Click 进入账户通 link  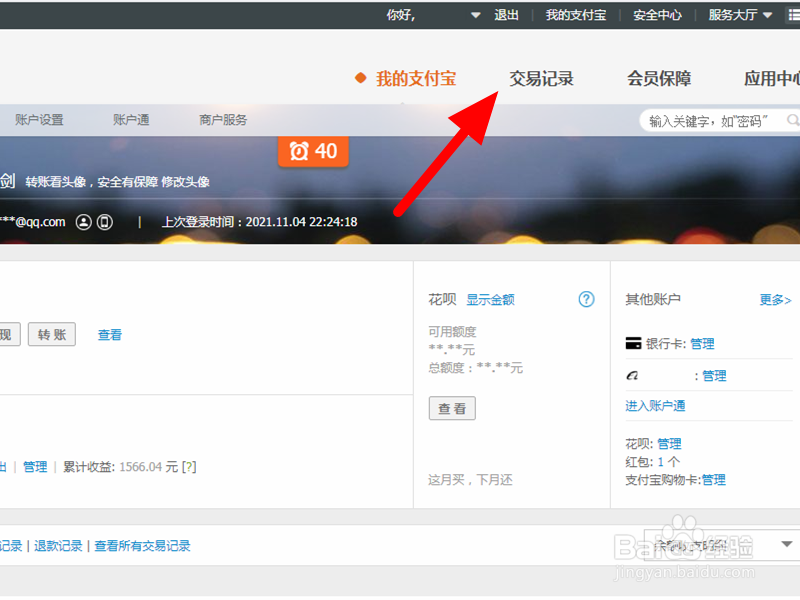click(655, 406)
